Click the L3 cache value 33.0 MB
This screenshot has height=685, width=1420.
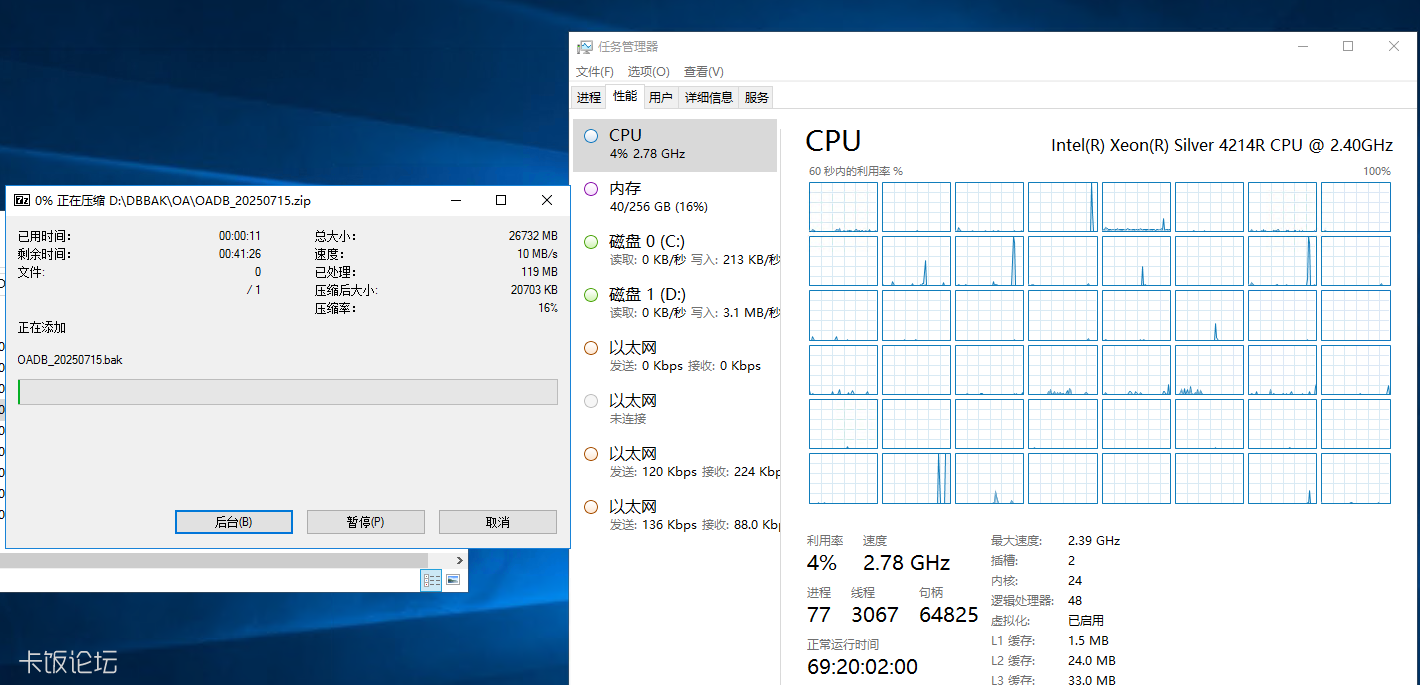[x=1092, y=680]
